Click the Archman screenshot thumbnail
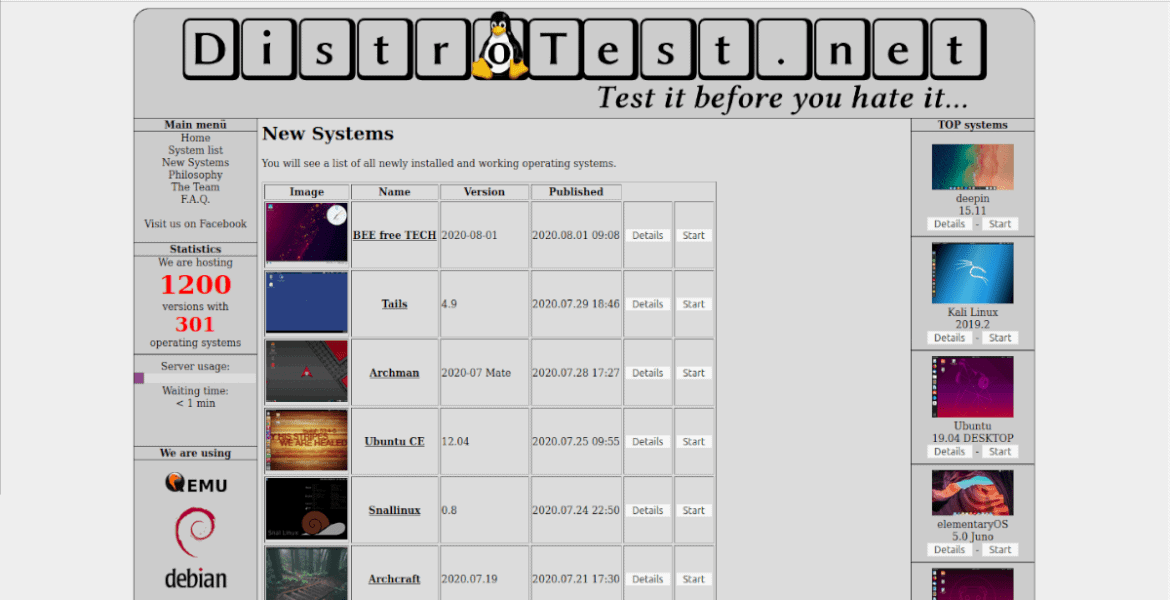Screen dimensions: 1170x600 coord(307,371)
